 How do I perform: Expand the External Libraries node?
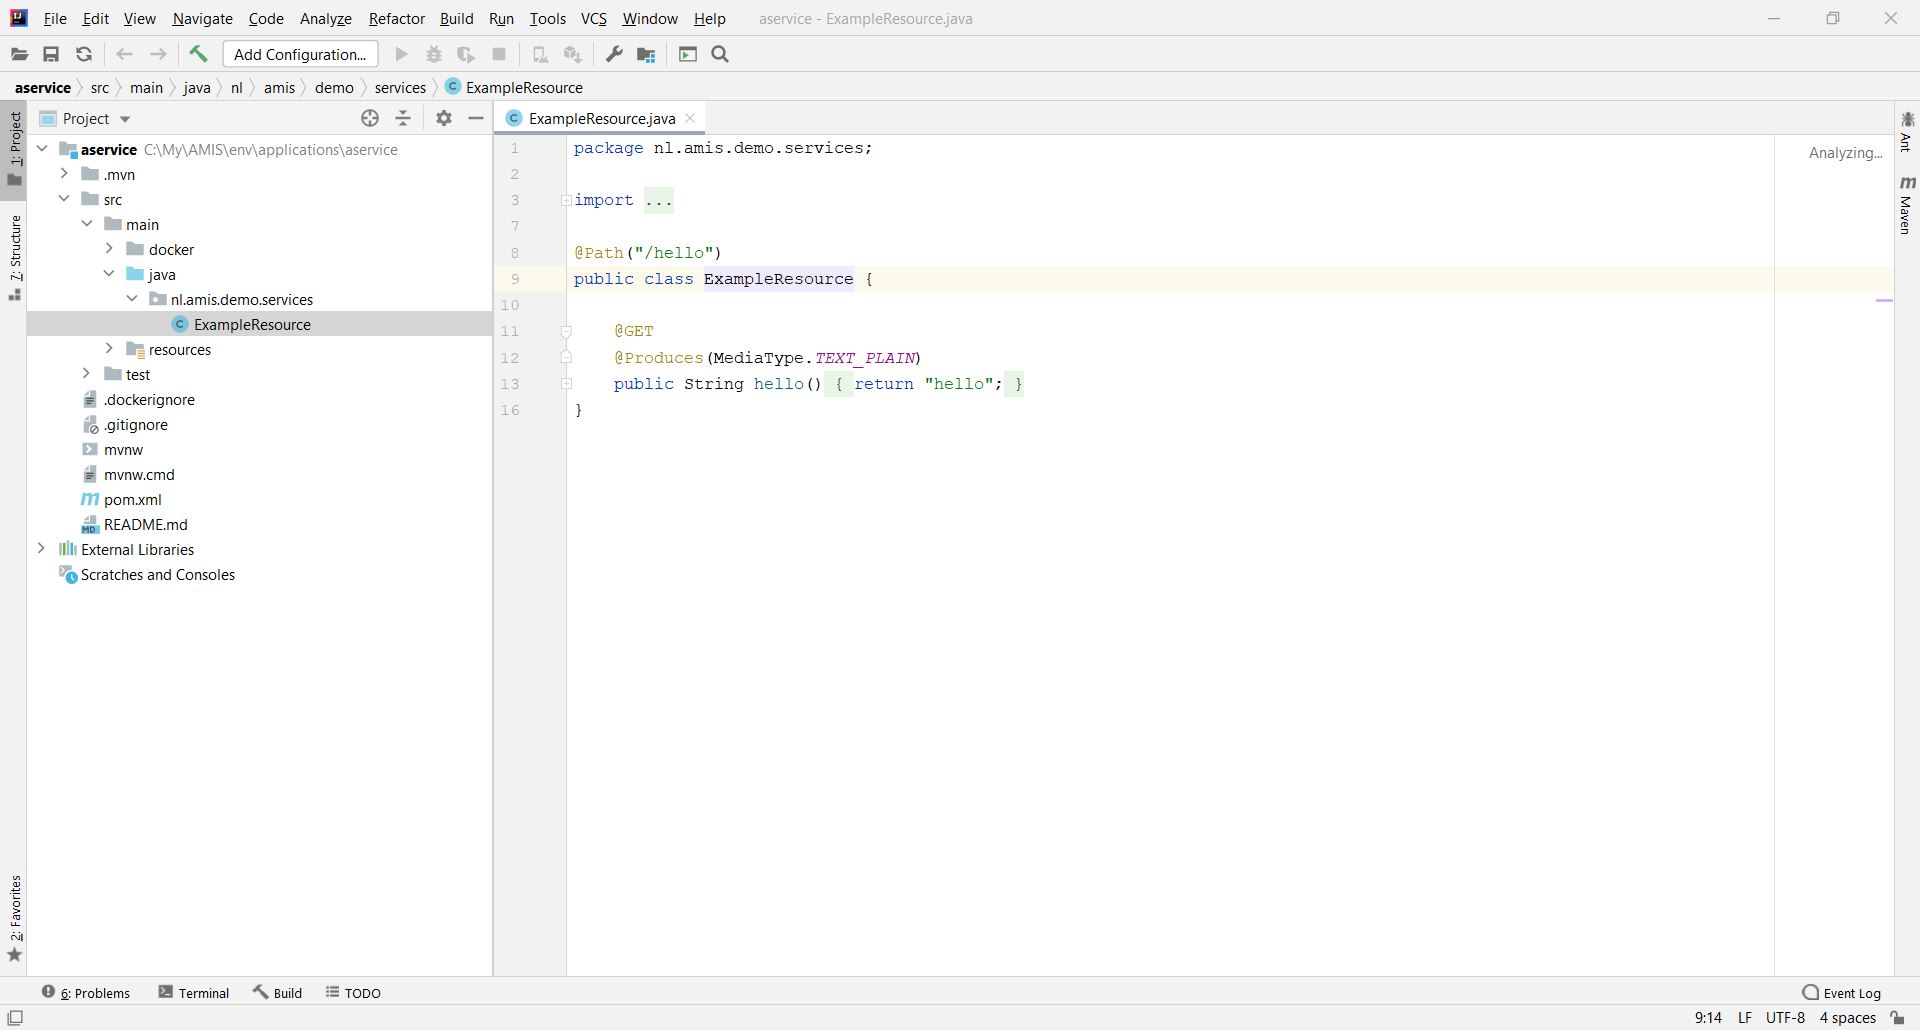41,549
